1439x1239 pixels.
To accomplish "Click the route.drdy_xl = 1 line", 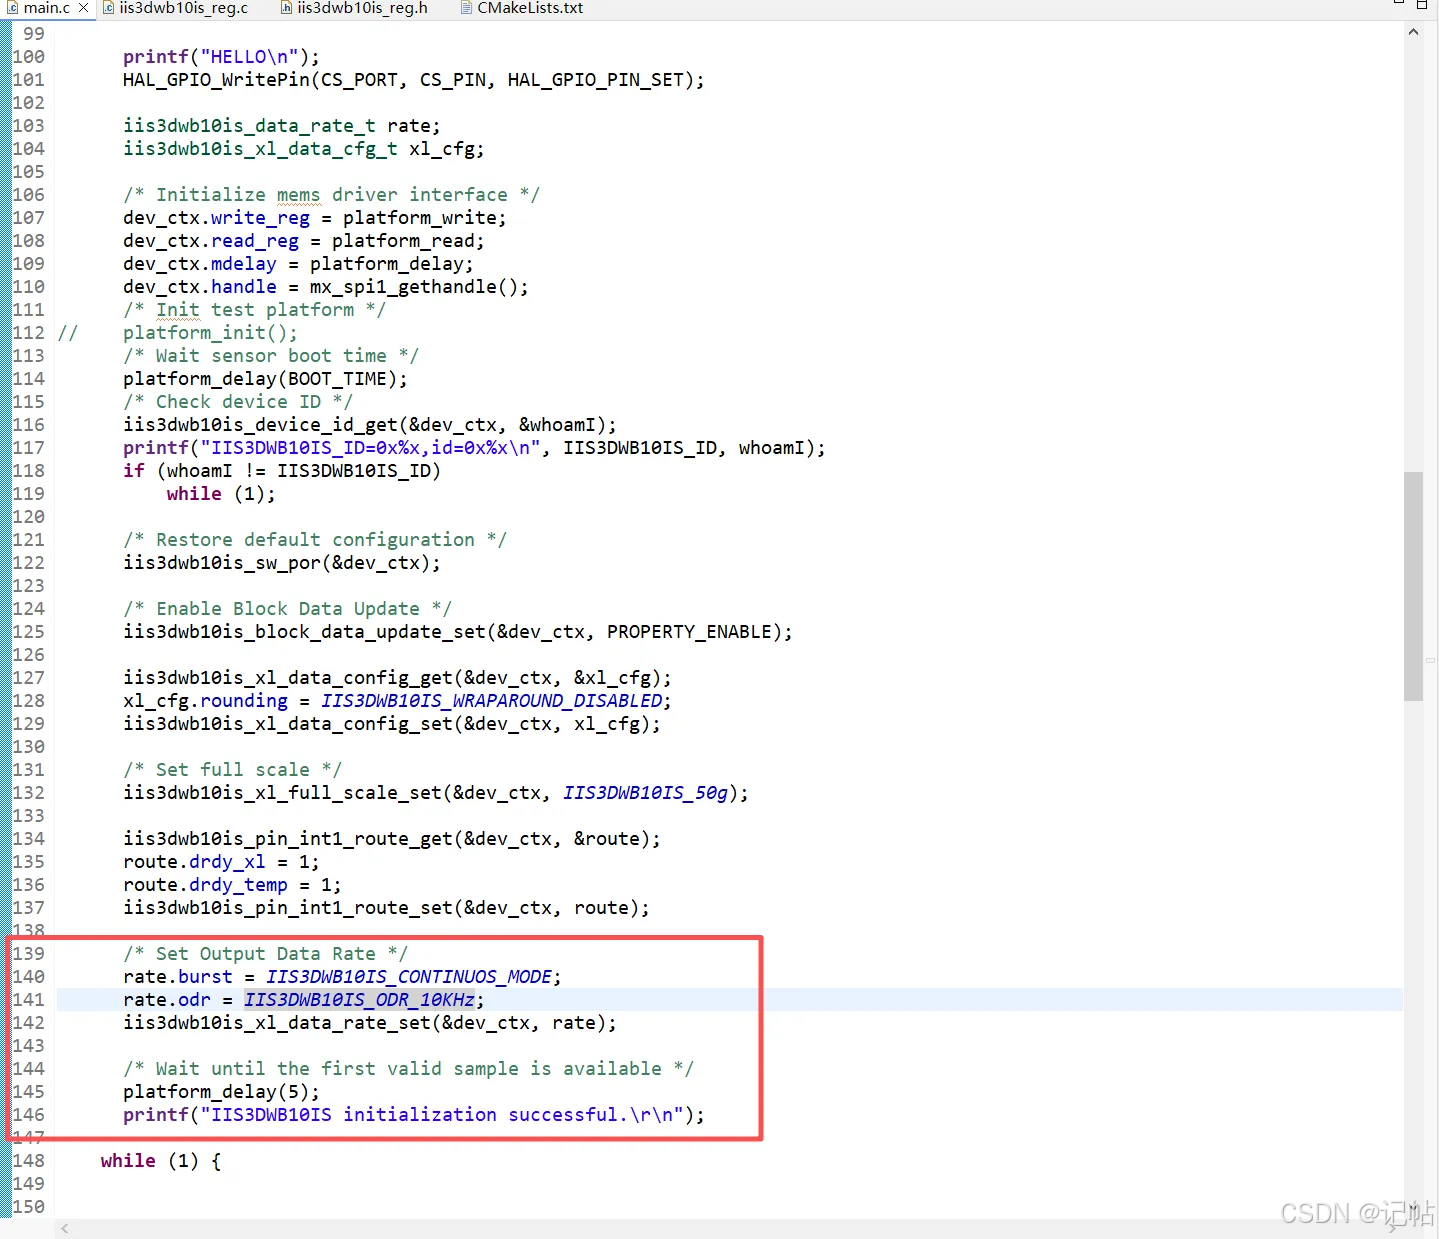I will pyautogui.click(x=221, y=862).
